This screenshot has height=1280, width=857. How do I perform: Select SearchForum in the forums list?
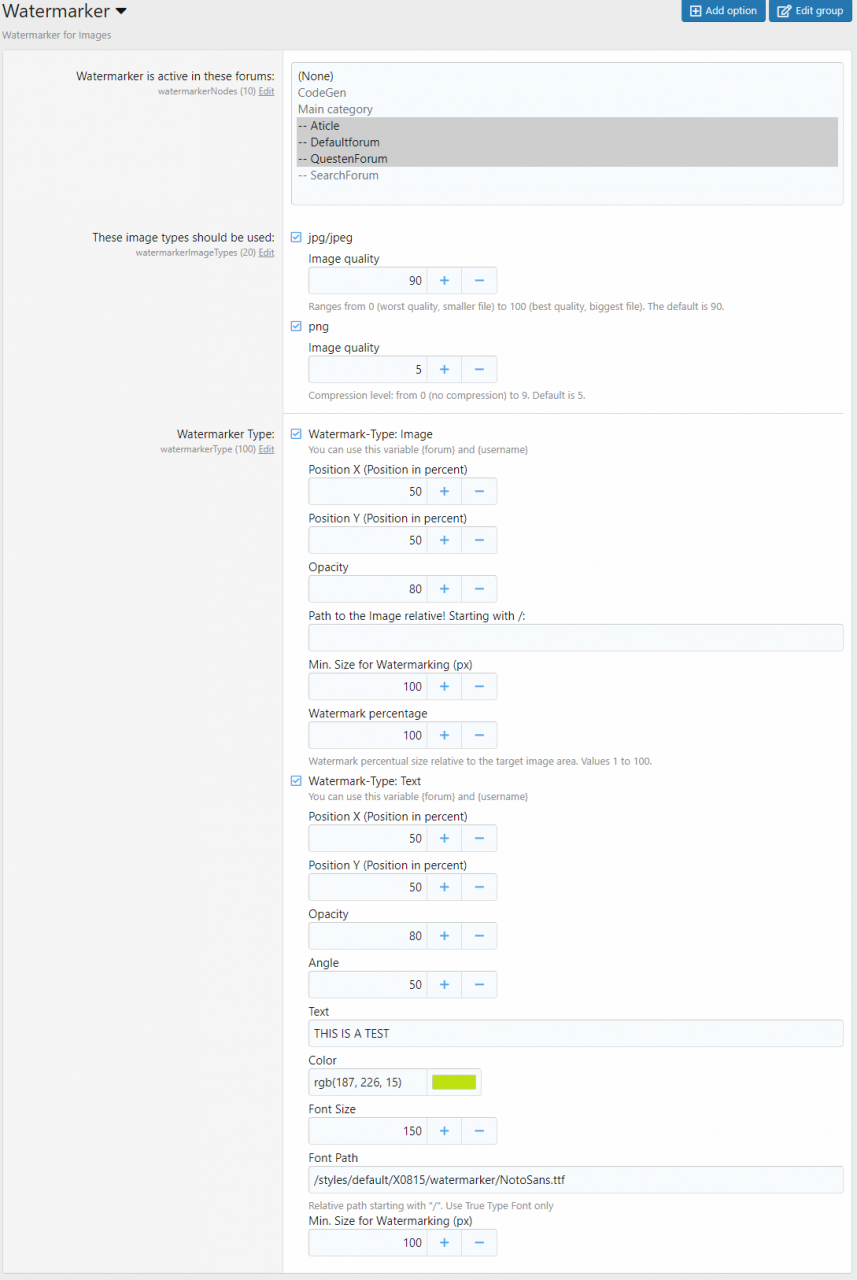[x=338, y=176]
